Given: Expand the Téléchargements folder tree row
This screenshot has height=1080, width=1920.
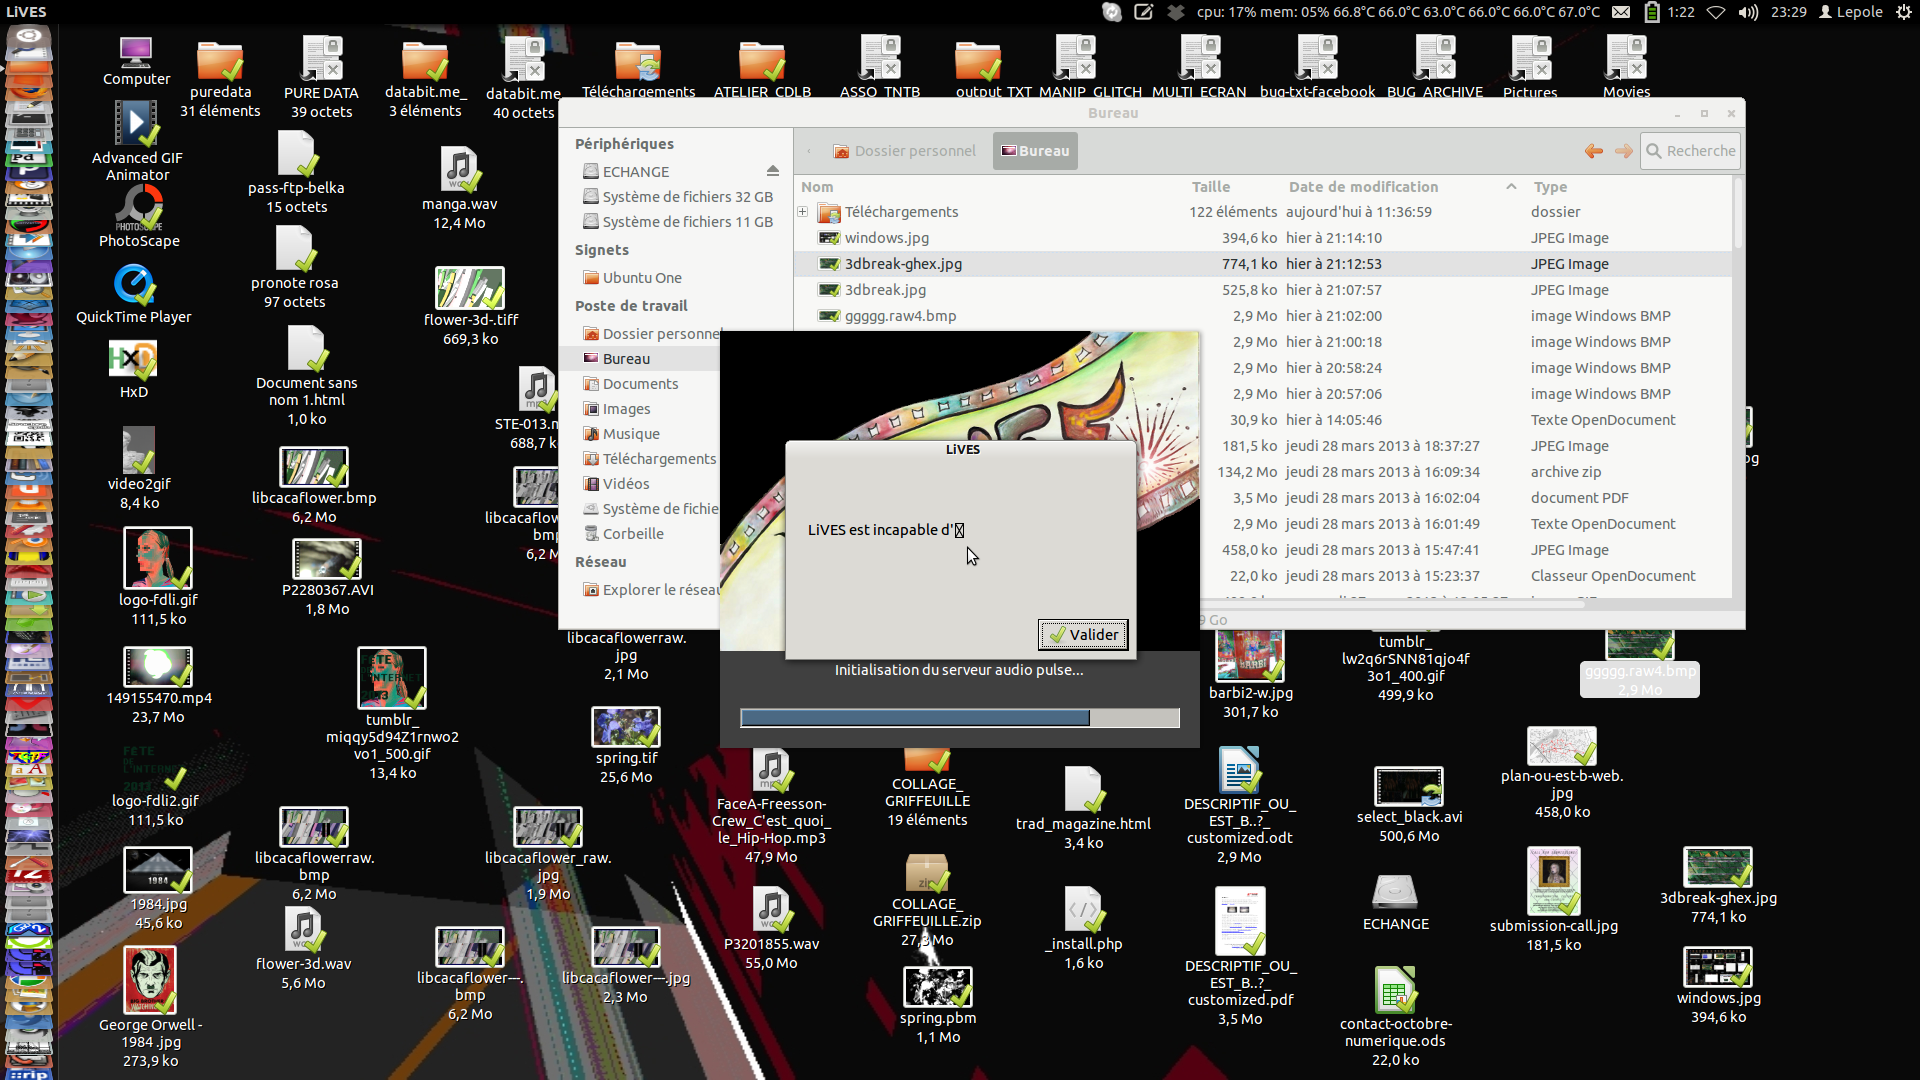Looking at the screenshot, I should (802, 212).
